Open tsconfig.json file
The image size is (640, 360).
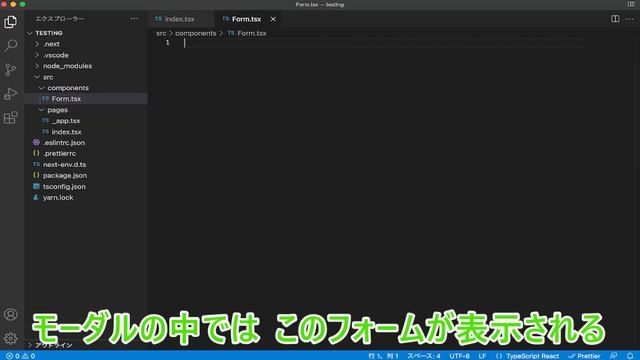(86, 187)
